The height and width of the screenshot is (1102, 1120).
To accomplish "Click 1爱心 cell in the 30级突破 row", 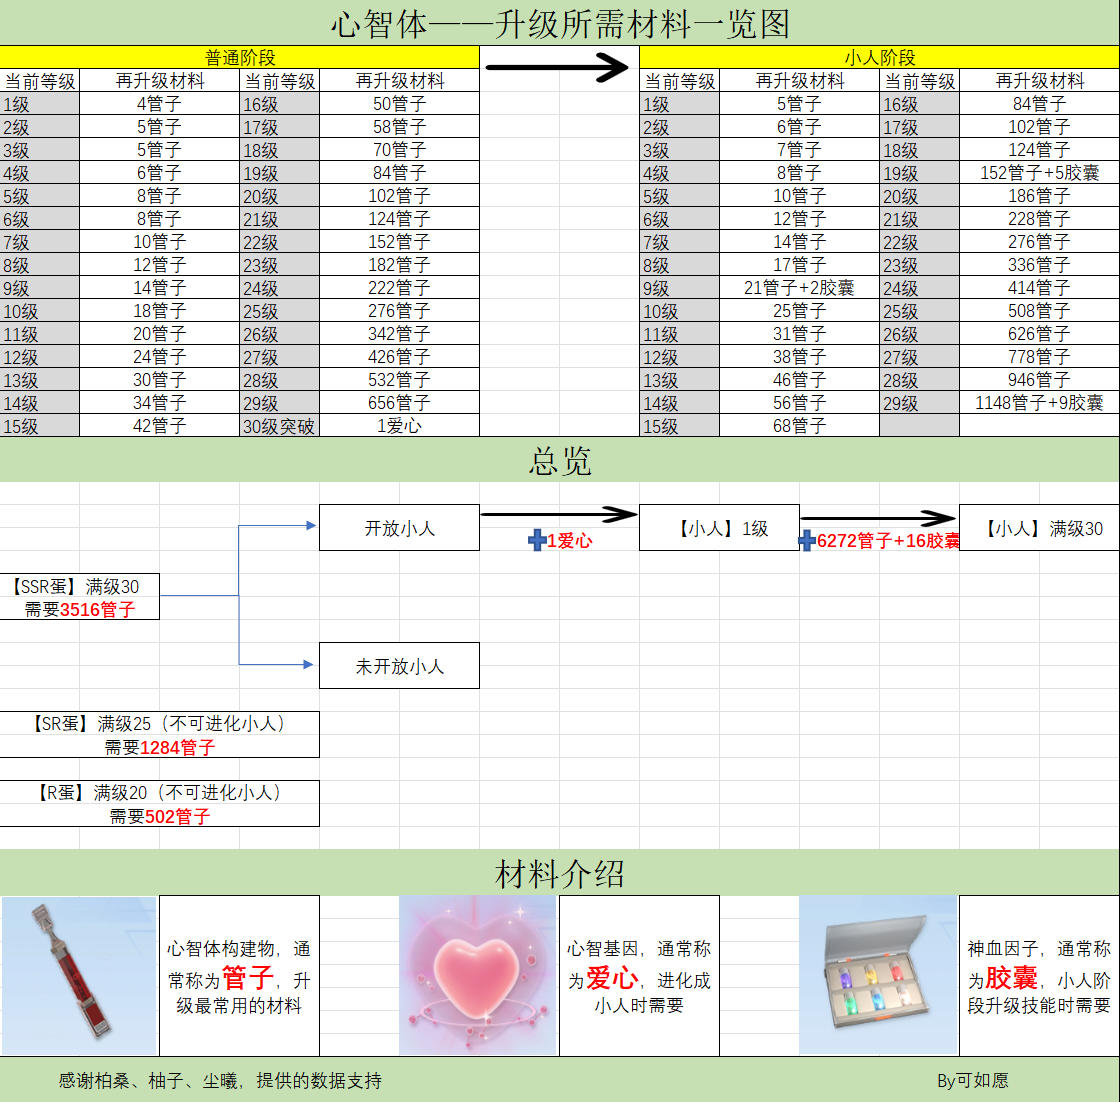I will (x=399, y=426).
